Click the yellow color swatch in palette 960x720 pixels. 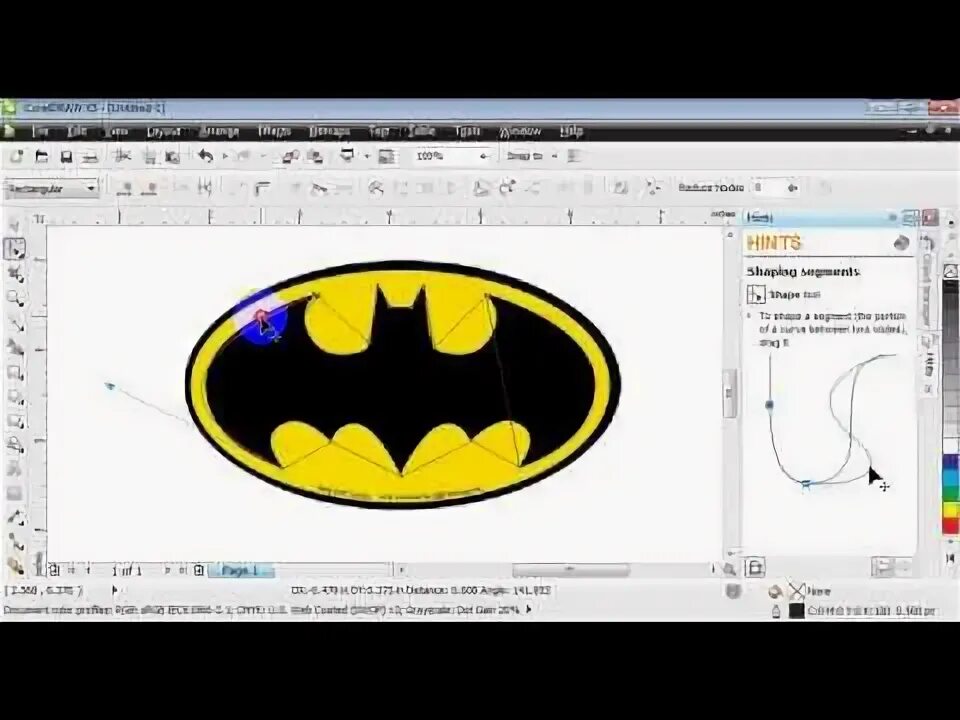pos(951,509)
